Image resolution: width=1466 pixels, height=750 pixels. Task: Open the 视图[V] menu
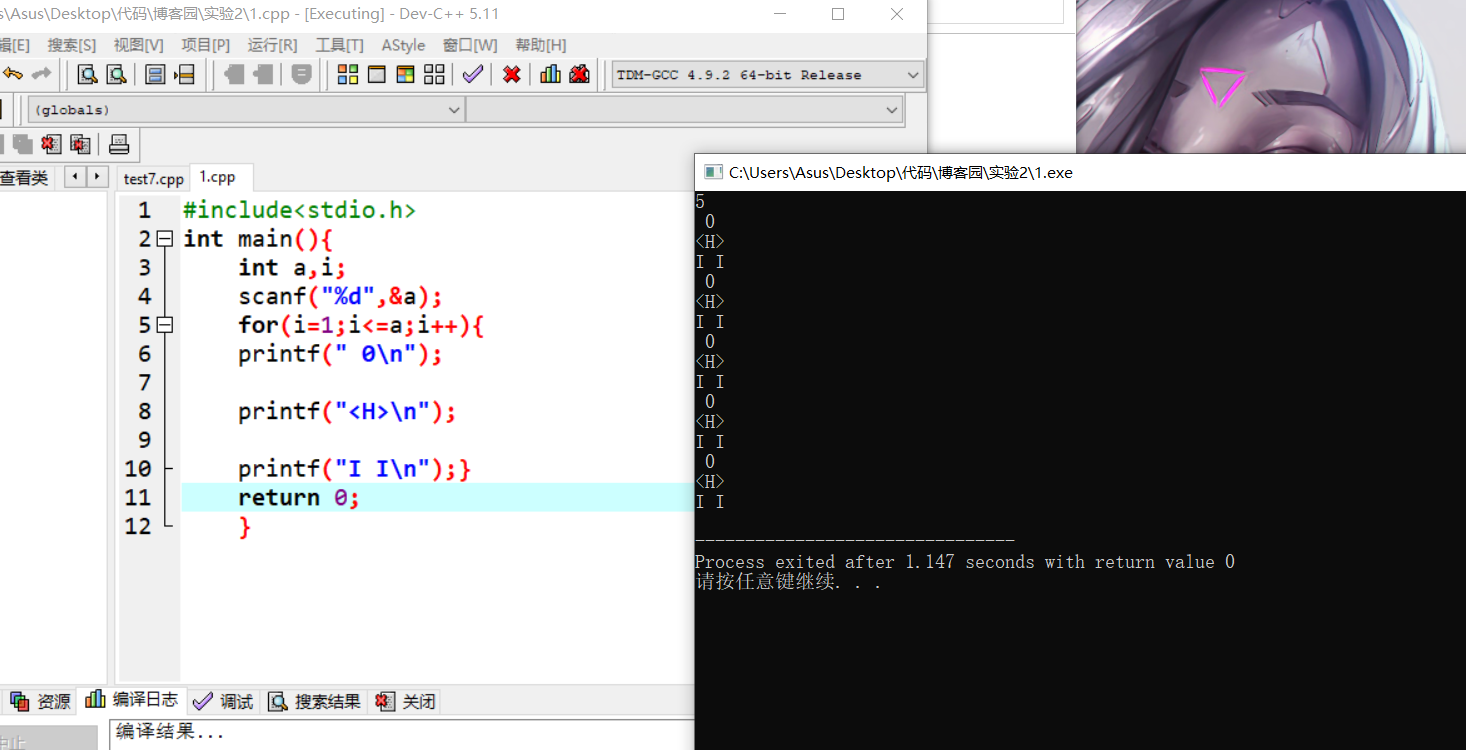click(x=139, y=45)
